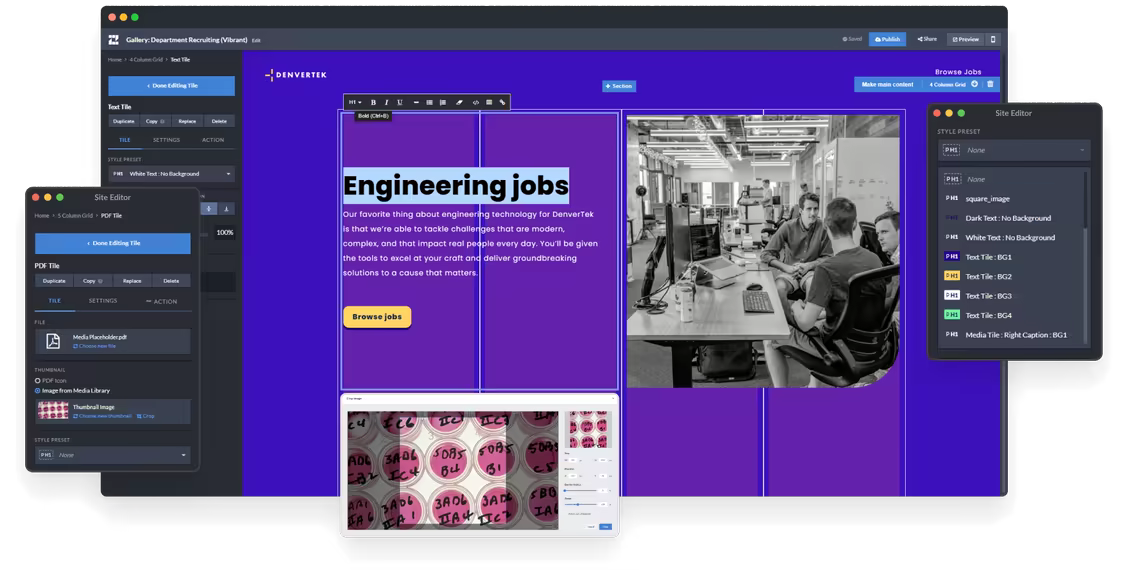Click the align middle vertical icon

[x=209, y=209]
